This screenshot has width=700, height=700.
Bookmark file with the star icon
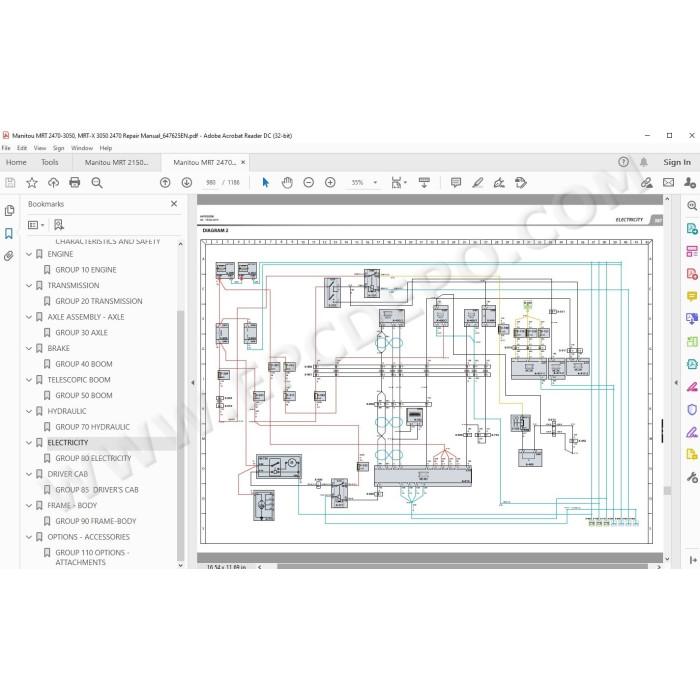[32, 183]
